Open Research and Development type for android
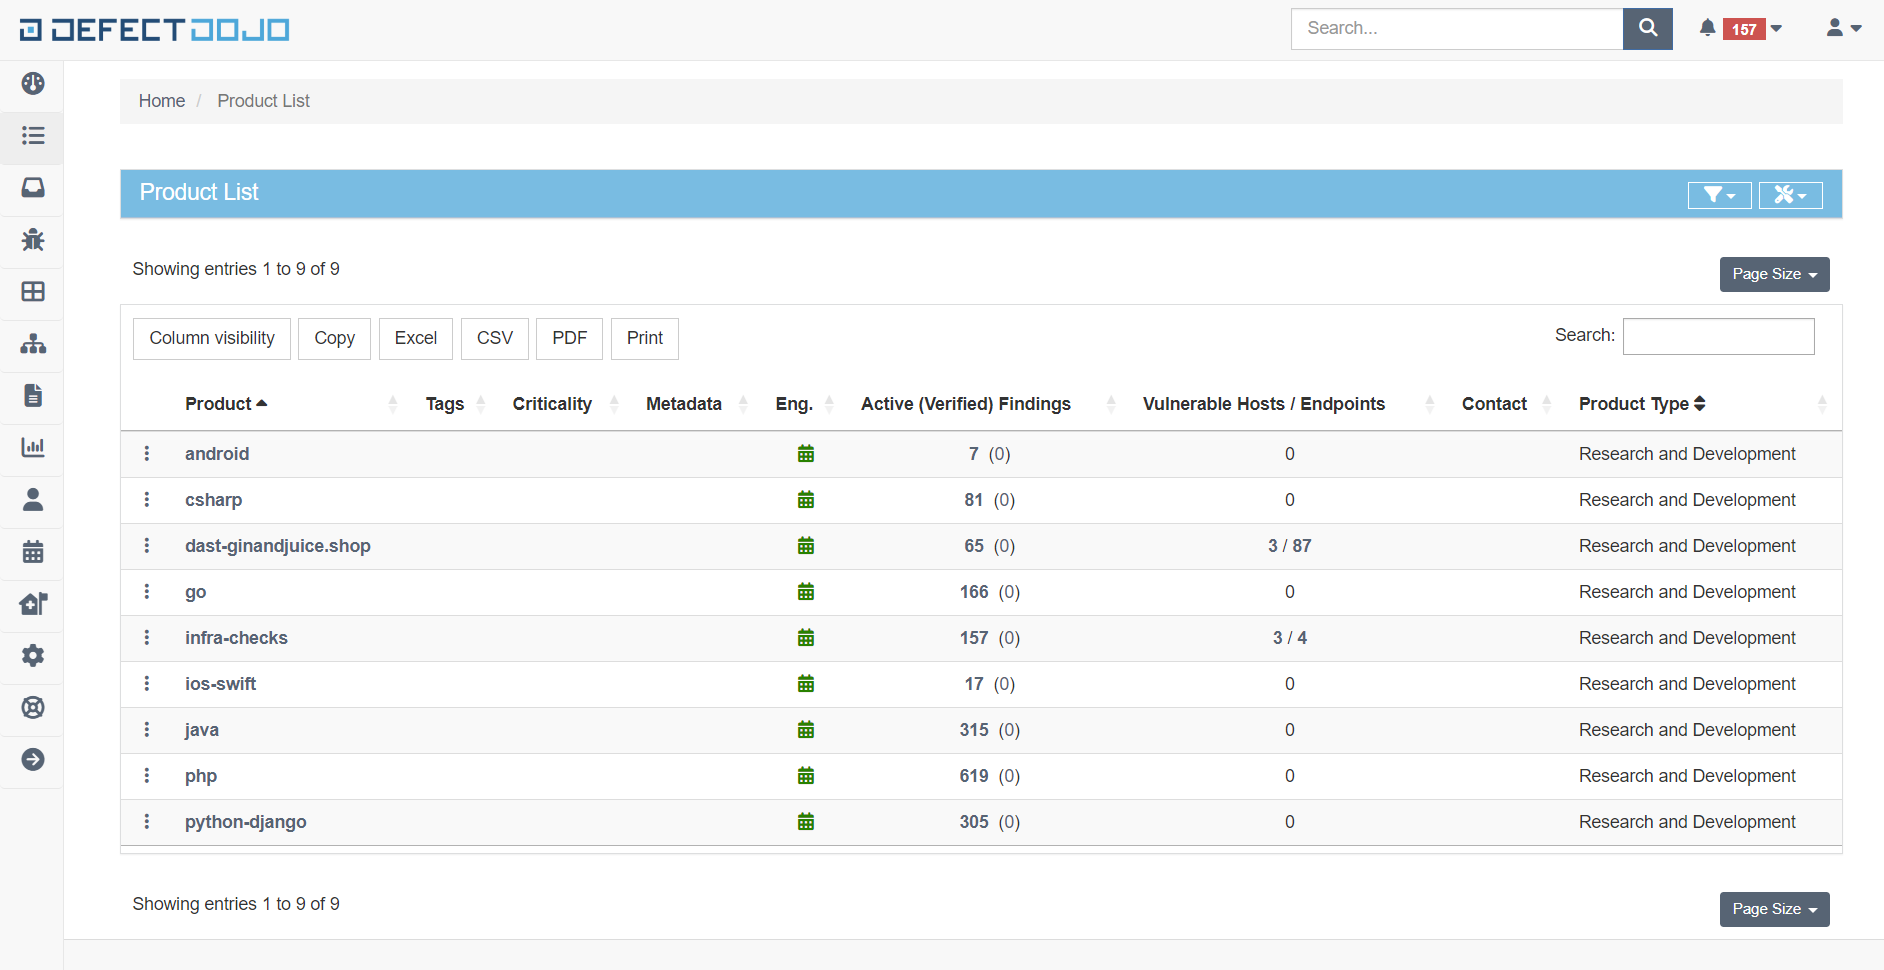Viewport: 1884px width, 970px height. click(x=1687, y=454)
